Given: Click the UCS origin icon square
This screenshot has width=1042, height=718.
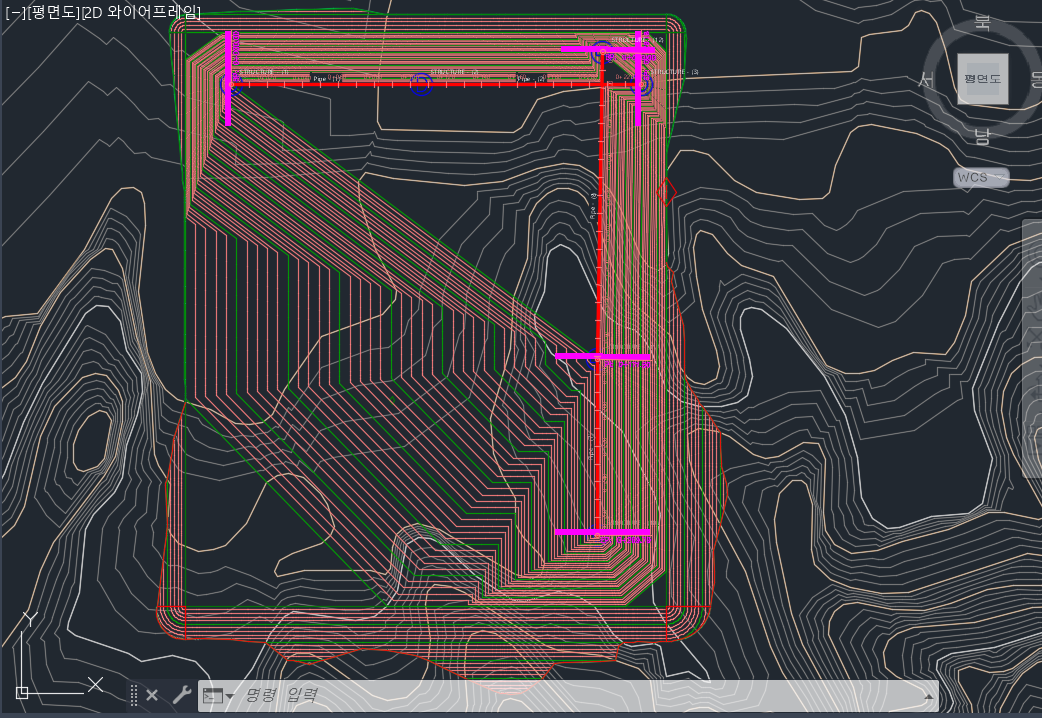Looking at the screenshot, I should pyautogui.click(x=22, y=691).
